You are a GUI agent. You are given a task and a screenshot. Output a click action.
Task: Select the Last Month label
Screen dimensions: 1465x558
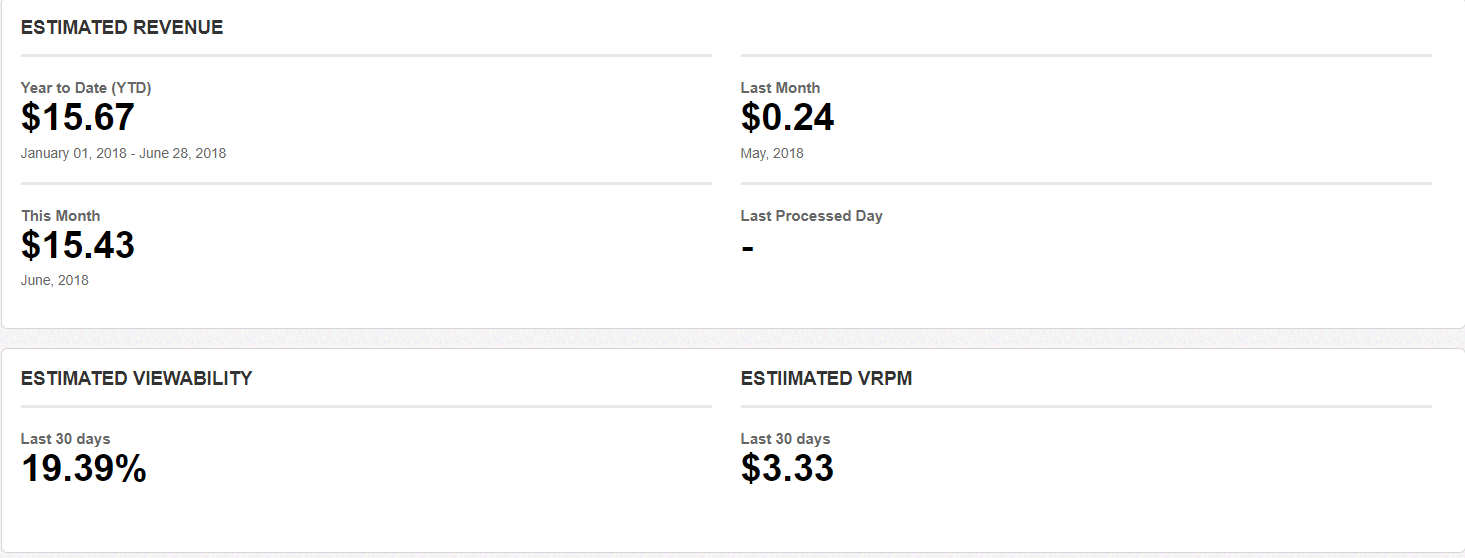click(780, 88)
